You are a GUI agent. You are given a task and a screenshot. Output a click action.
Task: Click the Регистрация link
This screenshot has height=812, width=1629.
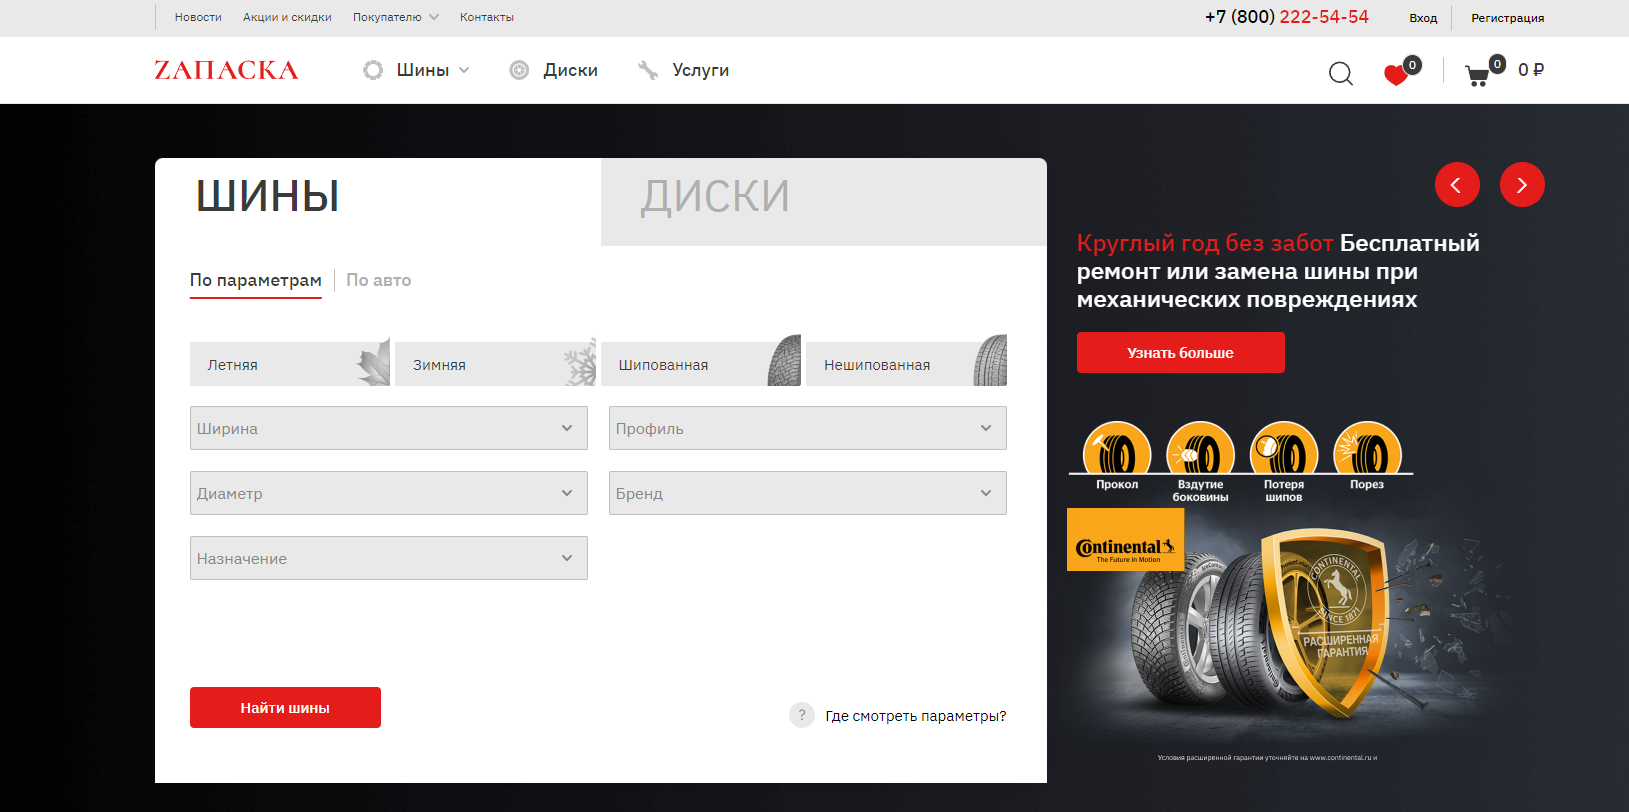coord(1508,18)
